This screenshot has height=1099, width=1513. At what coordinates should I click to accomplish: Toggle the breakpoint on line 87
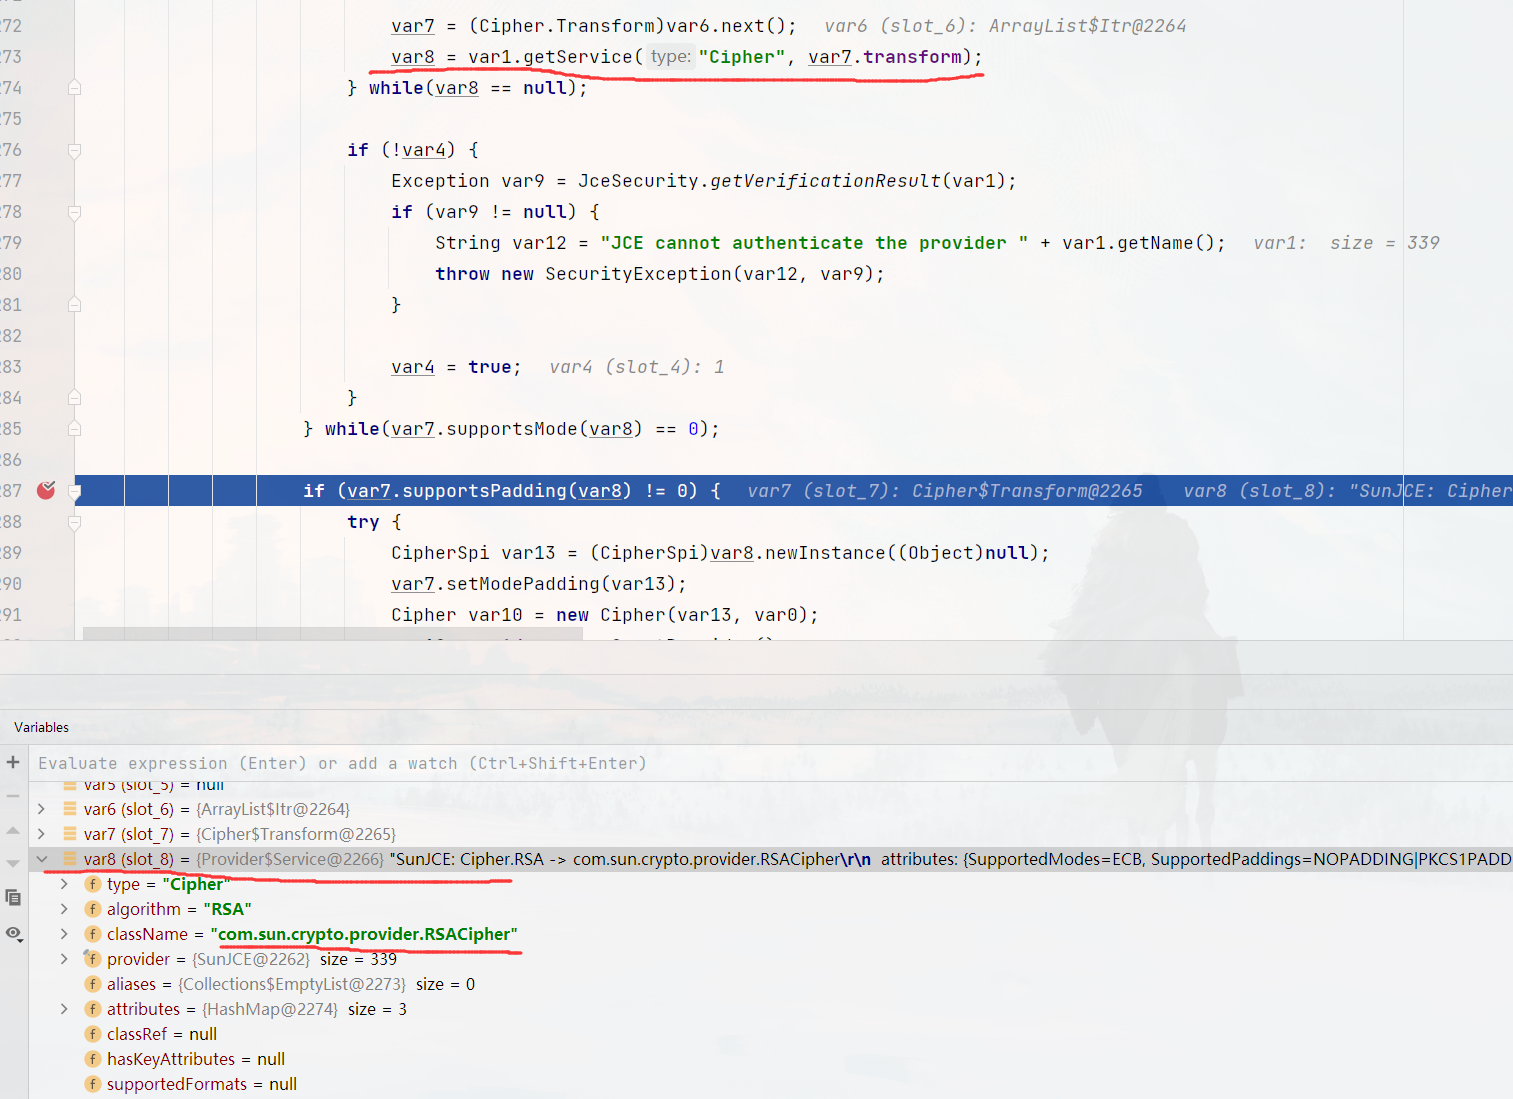[46, 490]
